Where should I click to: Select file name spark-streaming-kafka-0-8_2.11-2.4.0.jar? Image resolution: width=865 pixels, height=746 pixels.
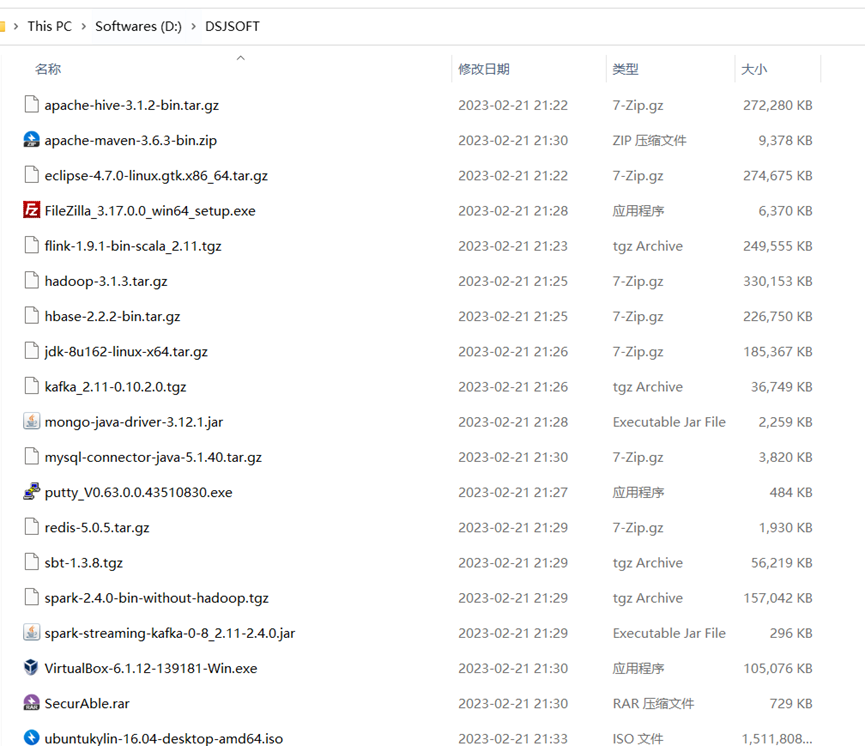tap(170, 633)
